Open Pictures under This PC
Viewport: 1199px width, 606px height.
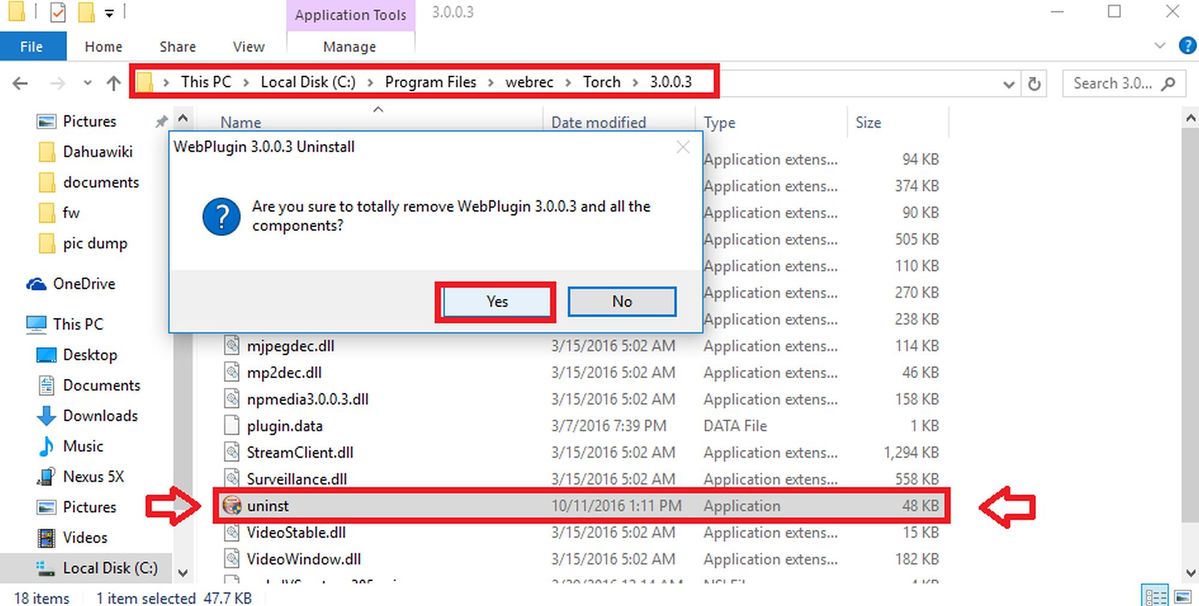(x=89, y=507)
